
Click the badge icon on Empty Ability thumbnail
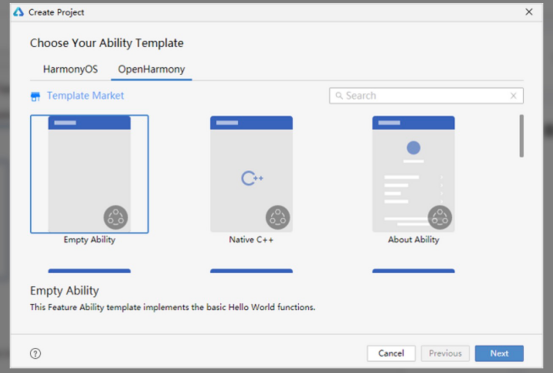(116, 217)
